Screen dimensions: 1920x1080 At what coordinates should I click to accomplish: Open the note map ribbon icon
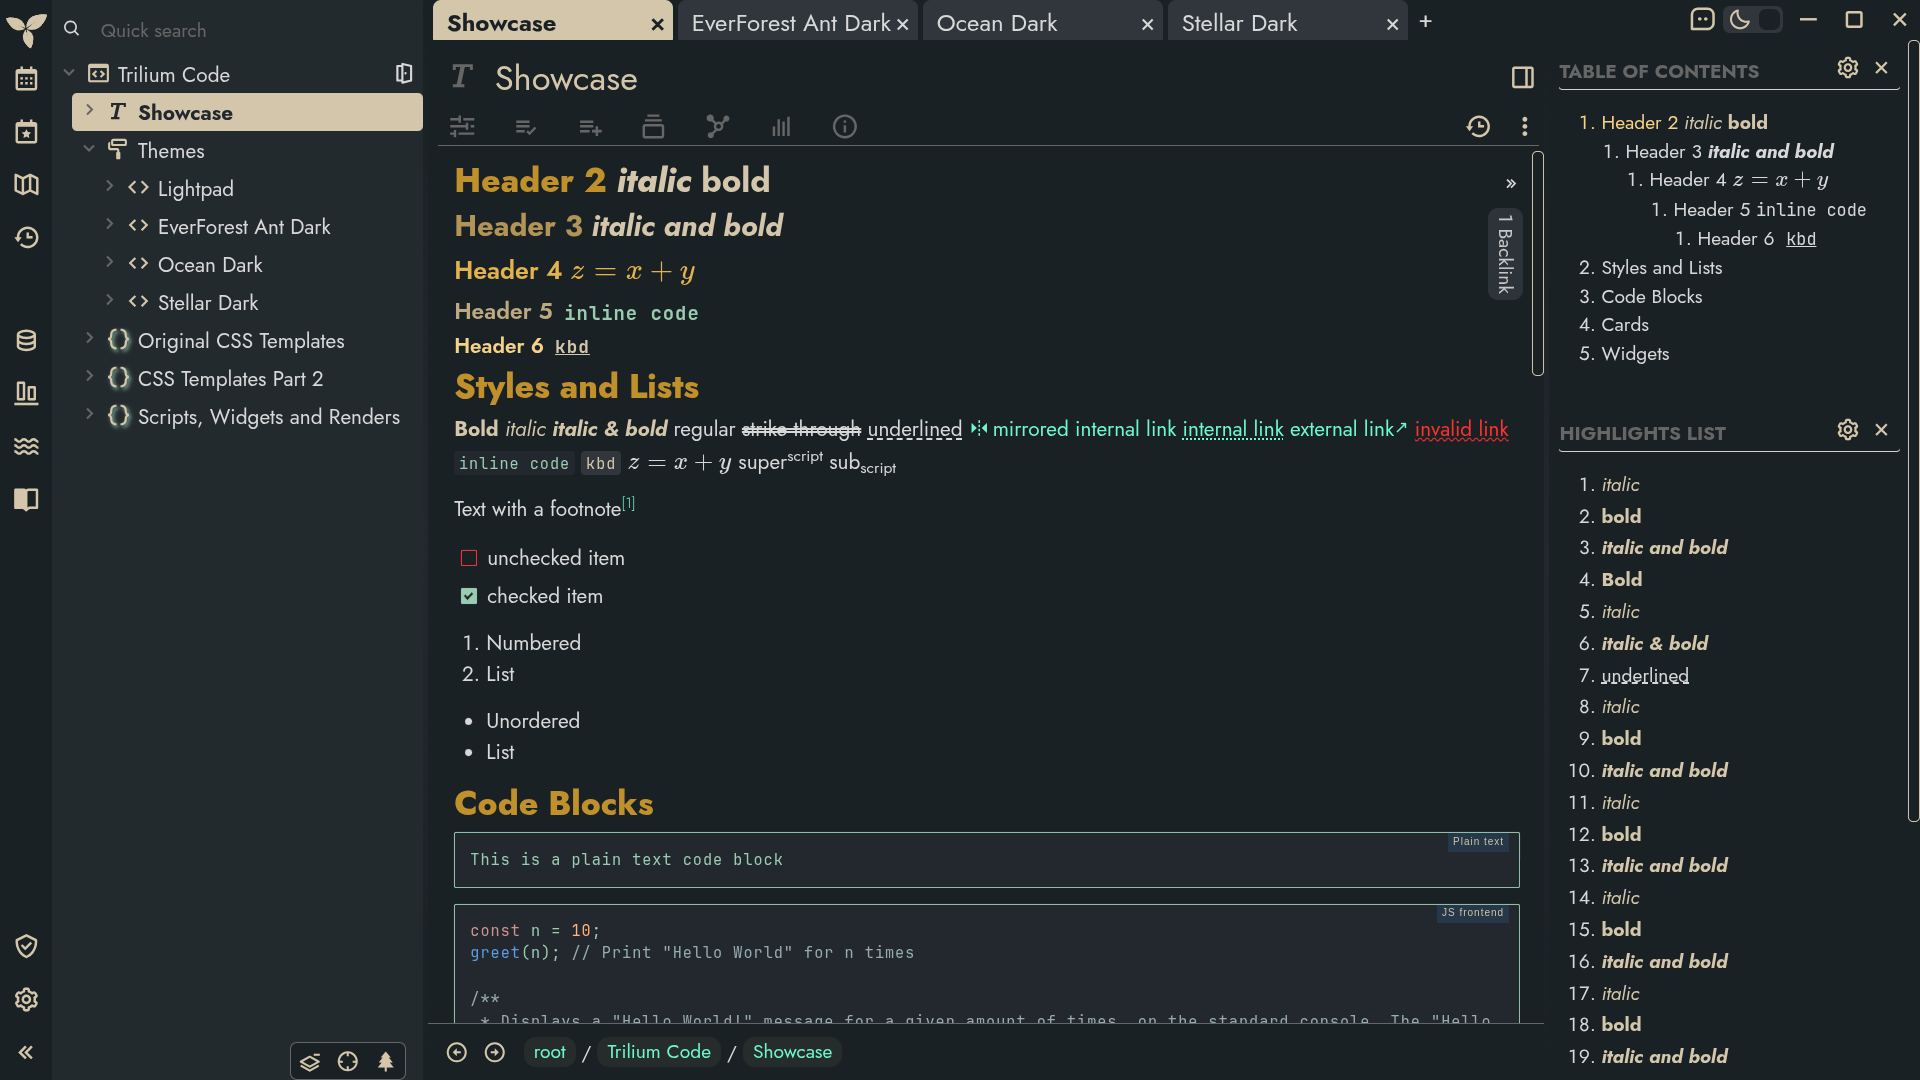[717, 127]
